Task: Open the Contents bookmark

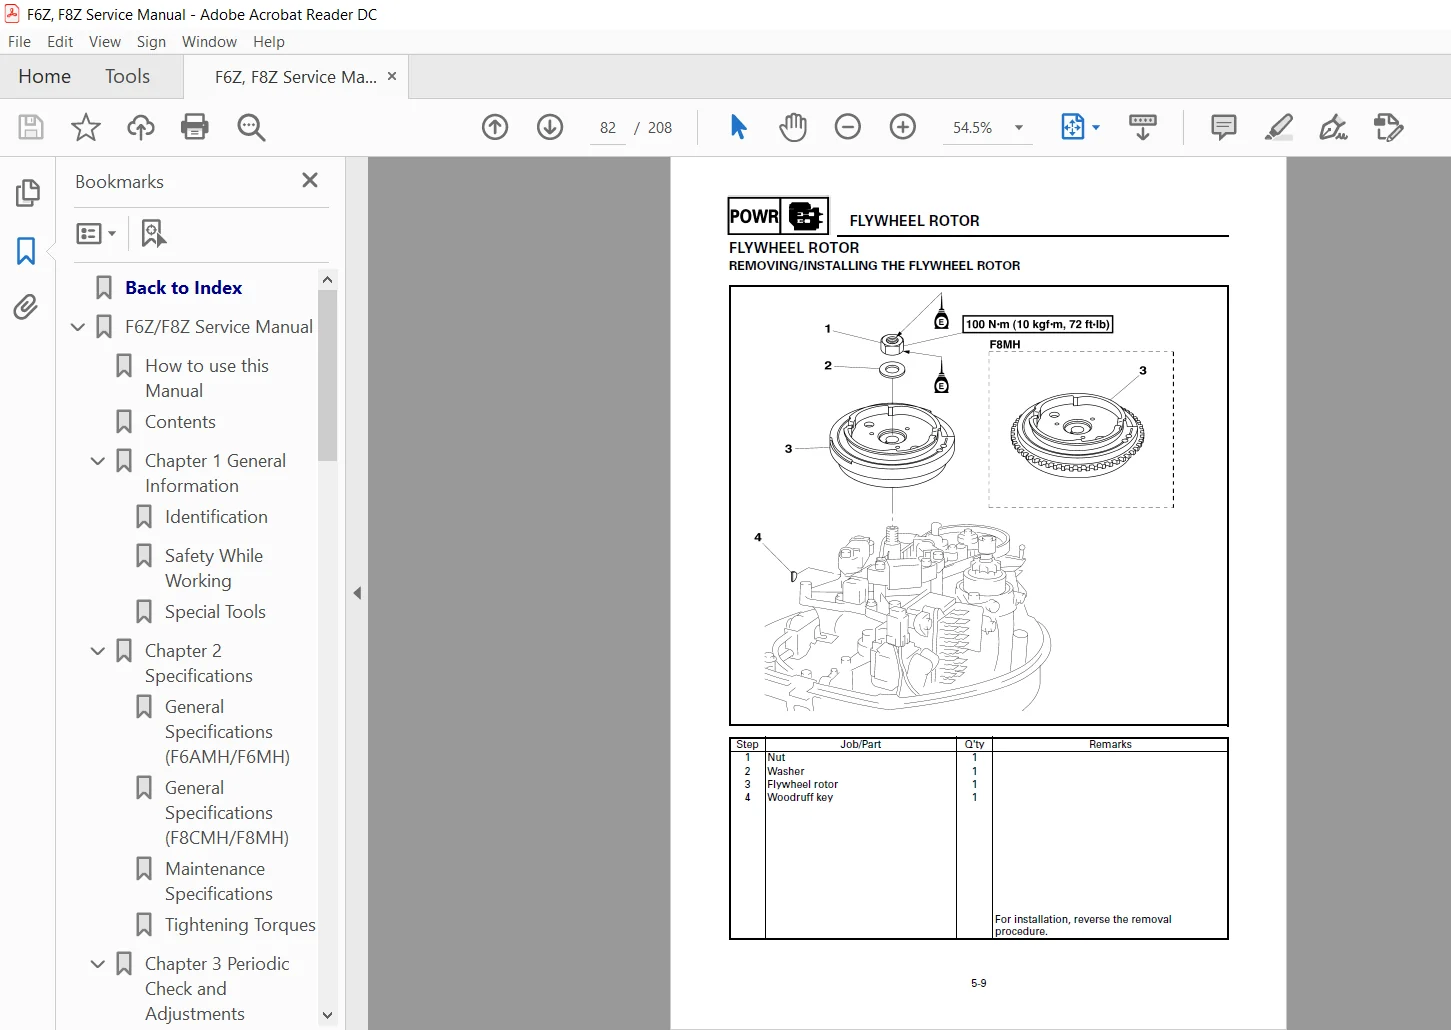Action: coord(180,422)
